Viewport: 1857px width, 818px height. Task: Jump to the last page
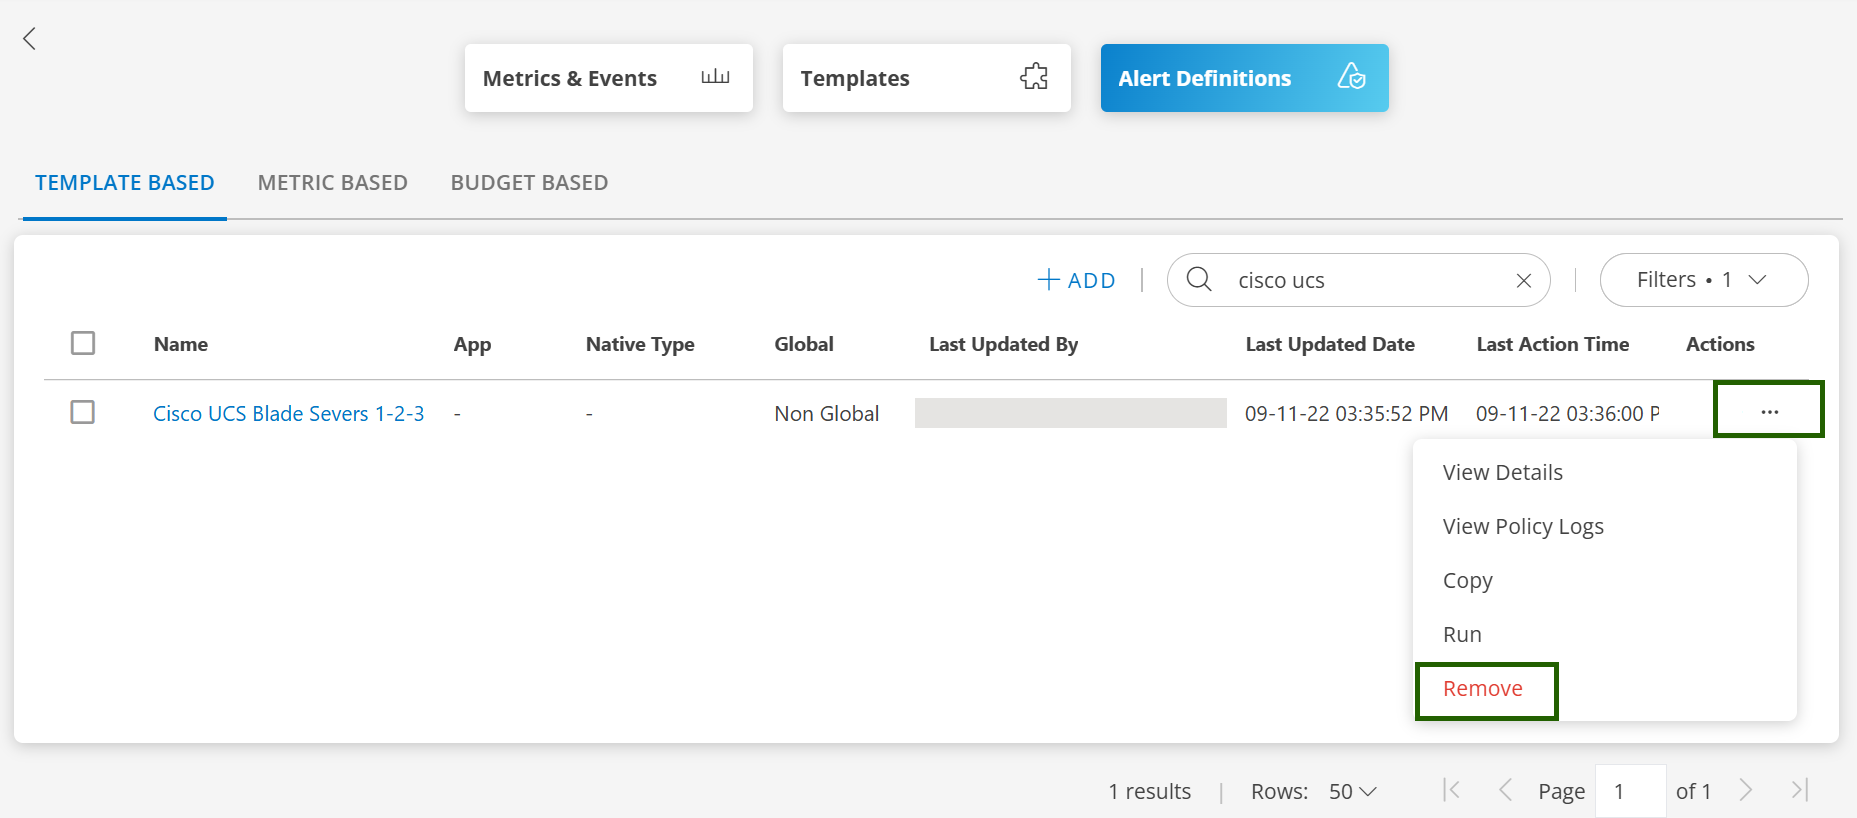pos(1799,791)
